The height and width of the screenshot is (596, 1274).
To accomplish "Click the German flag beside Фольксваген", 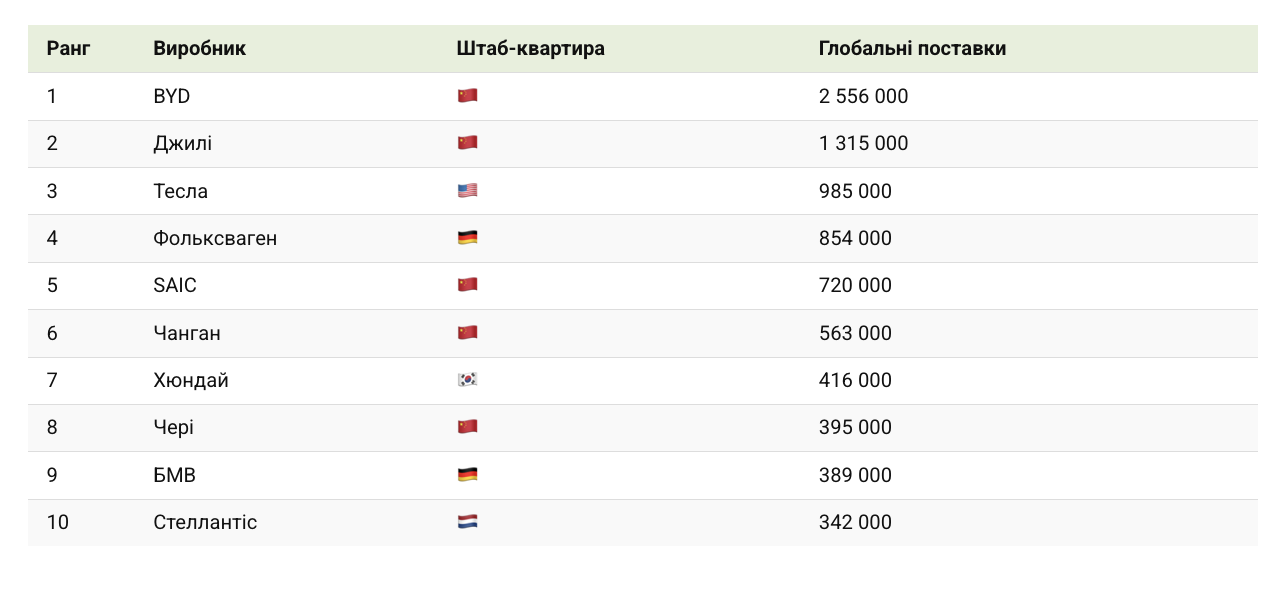I will click(x=467, y=238).
